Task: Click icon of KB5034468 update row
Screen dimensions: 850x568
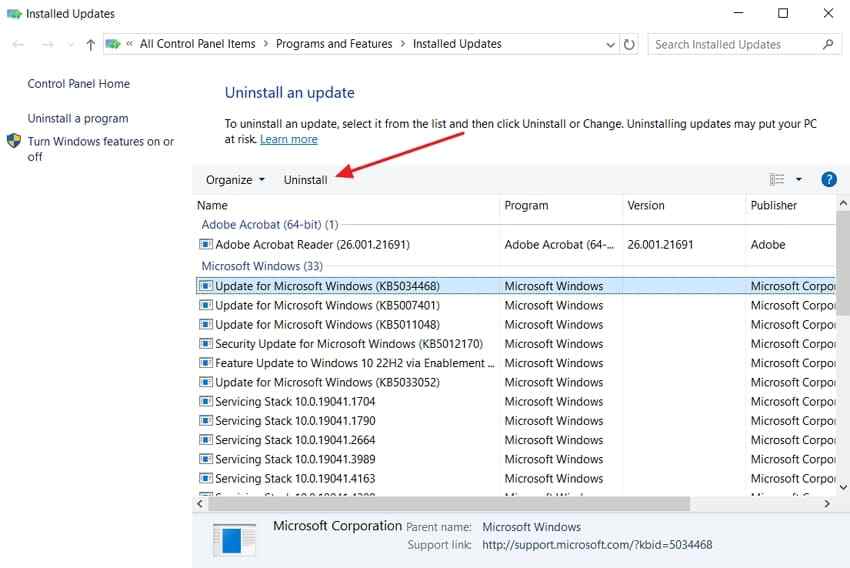Action: [x=205, y=286]
